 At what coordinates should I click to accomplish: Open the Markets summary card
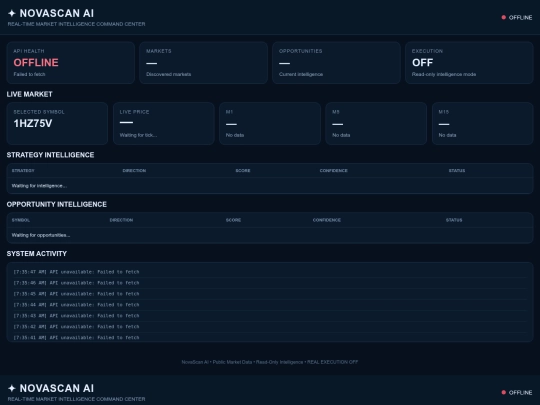tap(203, 62)
